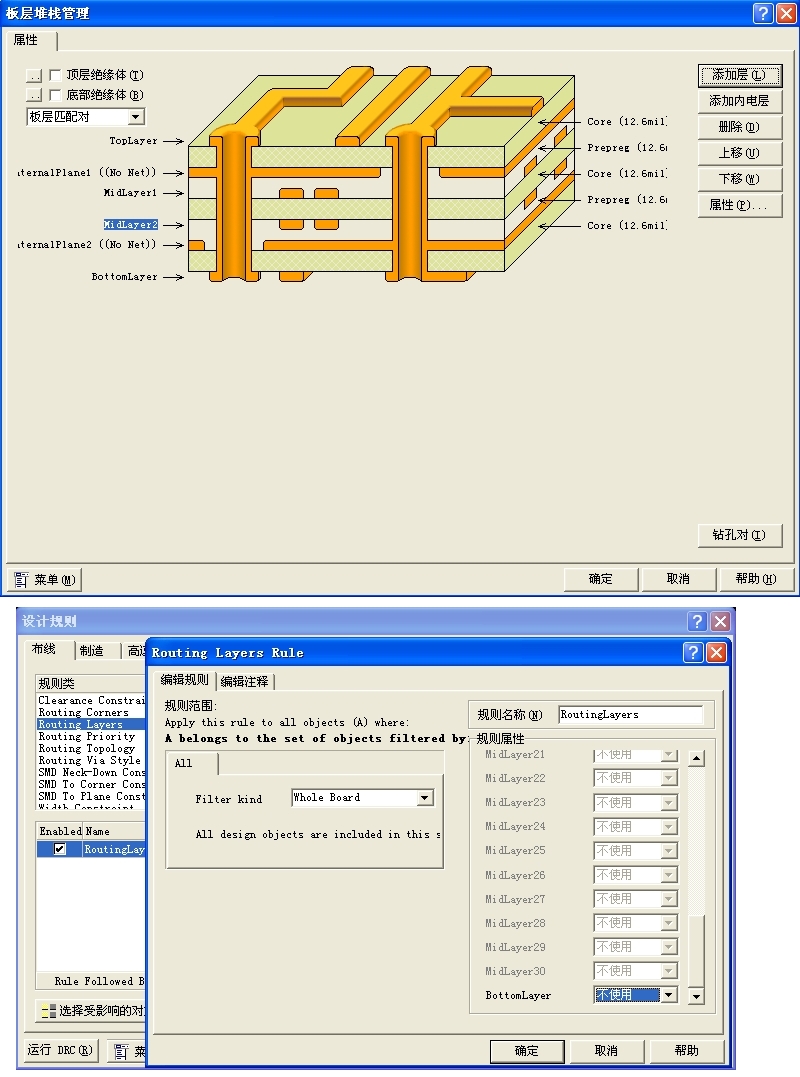Select Routing Topology rule class
This screenshot has height=1077, width=800.
91,748
